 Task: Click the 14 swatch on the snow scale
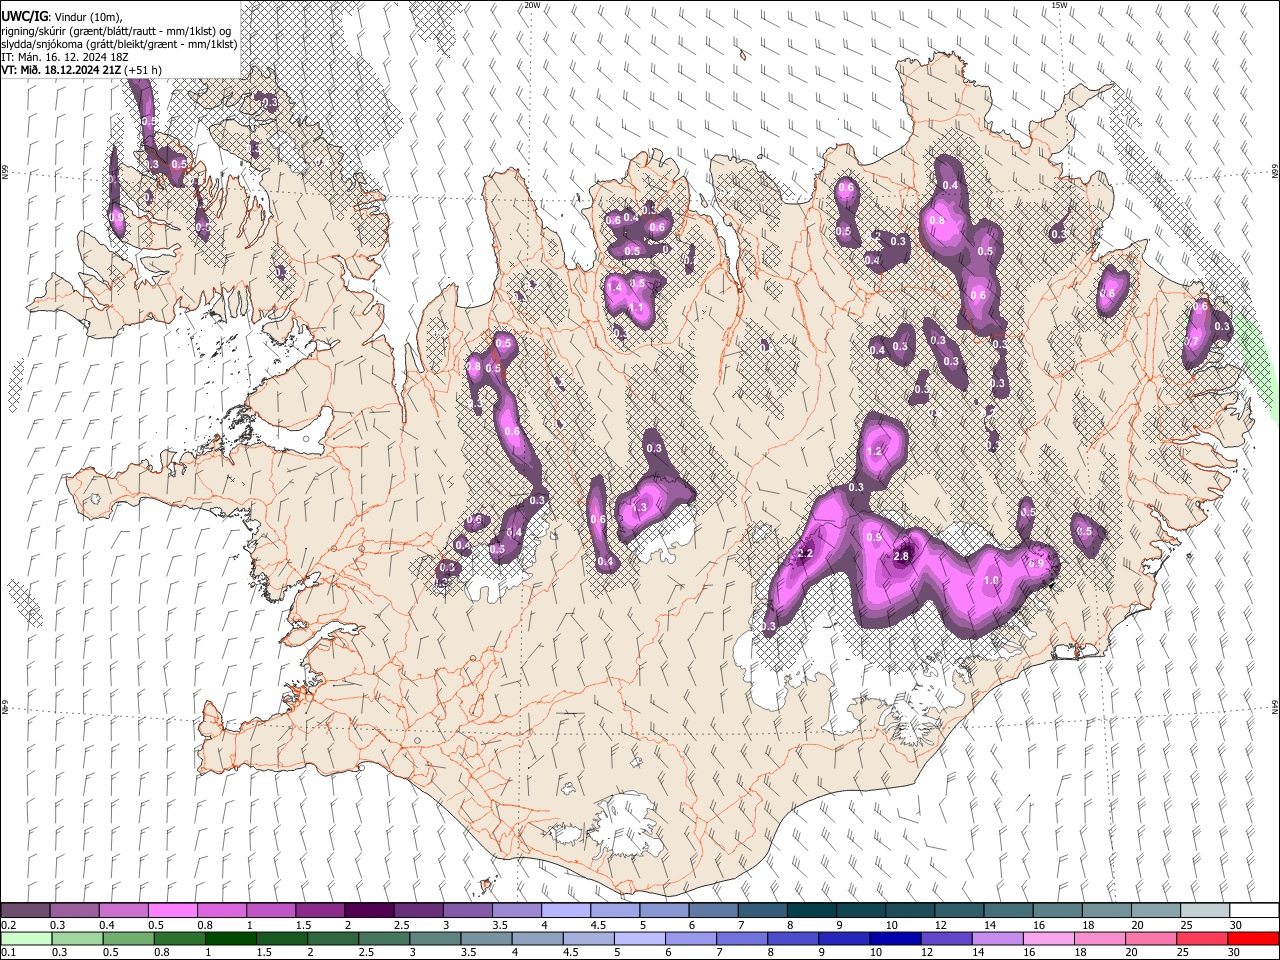[1008, 910]
